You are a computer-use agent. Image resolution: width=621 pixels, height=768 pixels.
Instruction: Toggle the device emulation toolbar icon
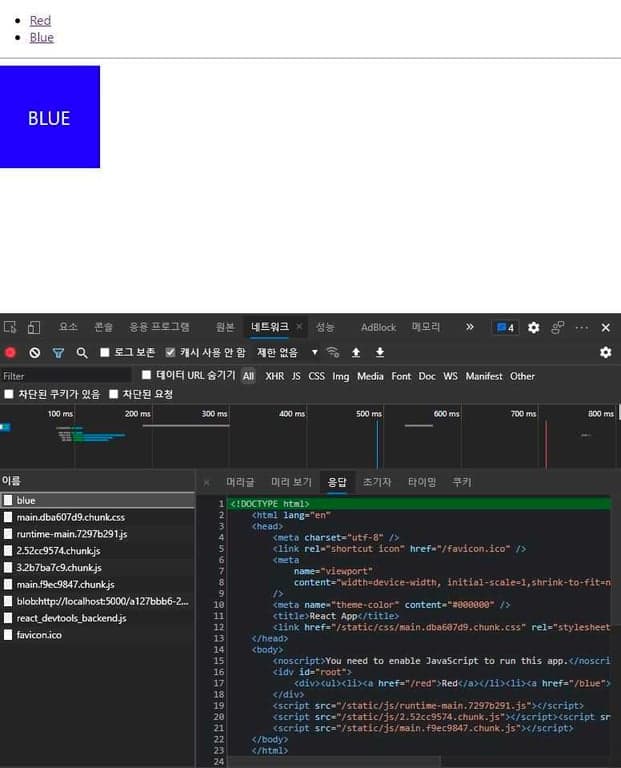[33, 327]
